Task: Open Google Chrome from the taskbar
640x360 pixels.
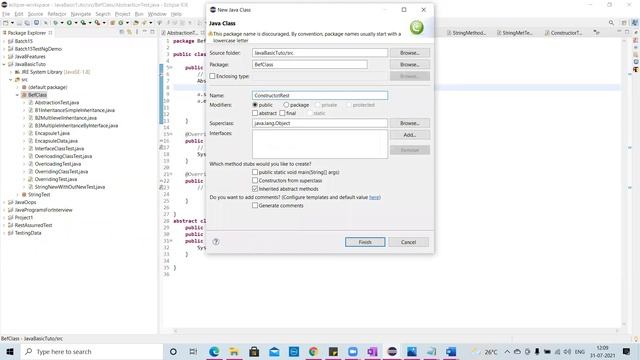Action: [x=313, y=351]
